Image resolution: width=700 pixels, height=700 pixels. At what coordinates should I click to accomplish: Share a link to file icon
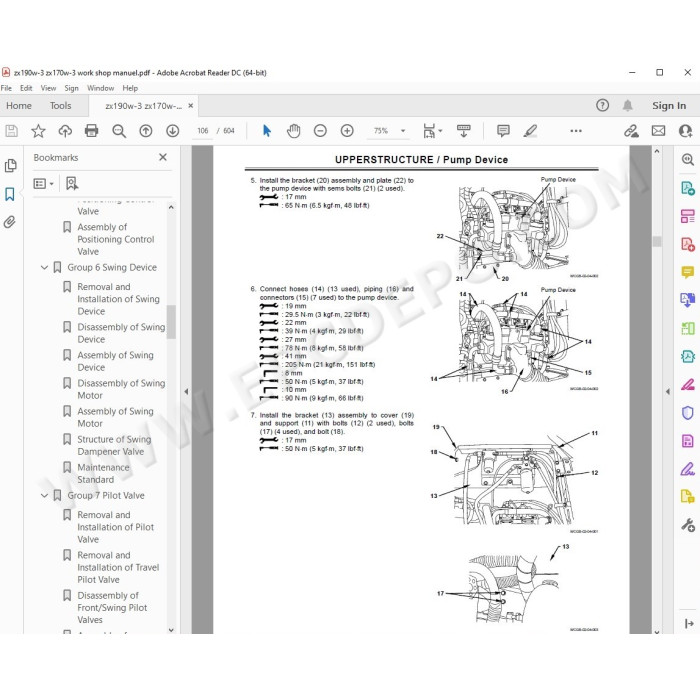click(x=631, y=131)
